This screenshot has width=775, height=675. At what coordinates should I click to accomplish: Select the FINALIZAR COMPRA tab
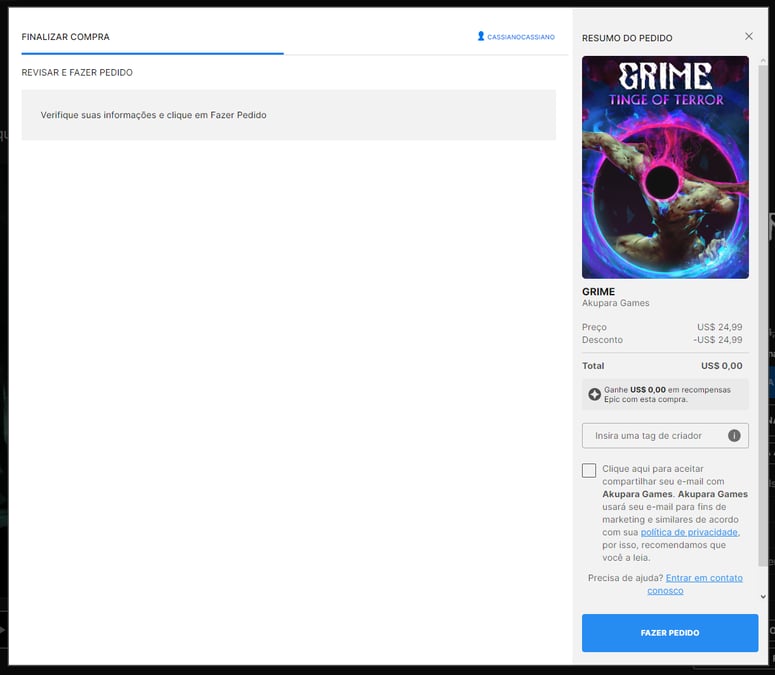[65, 37]
